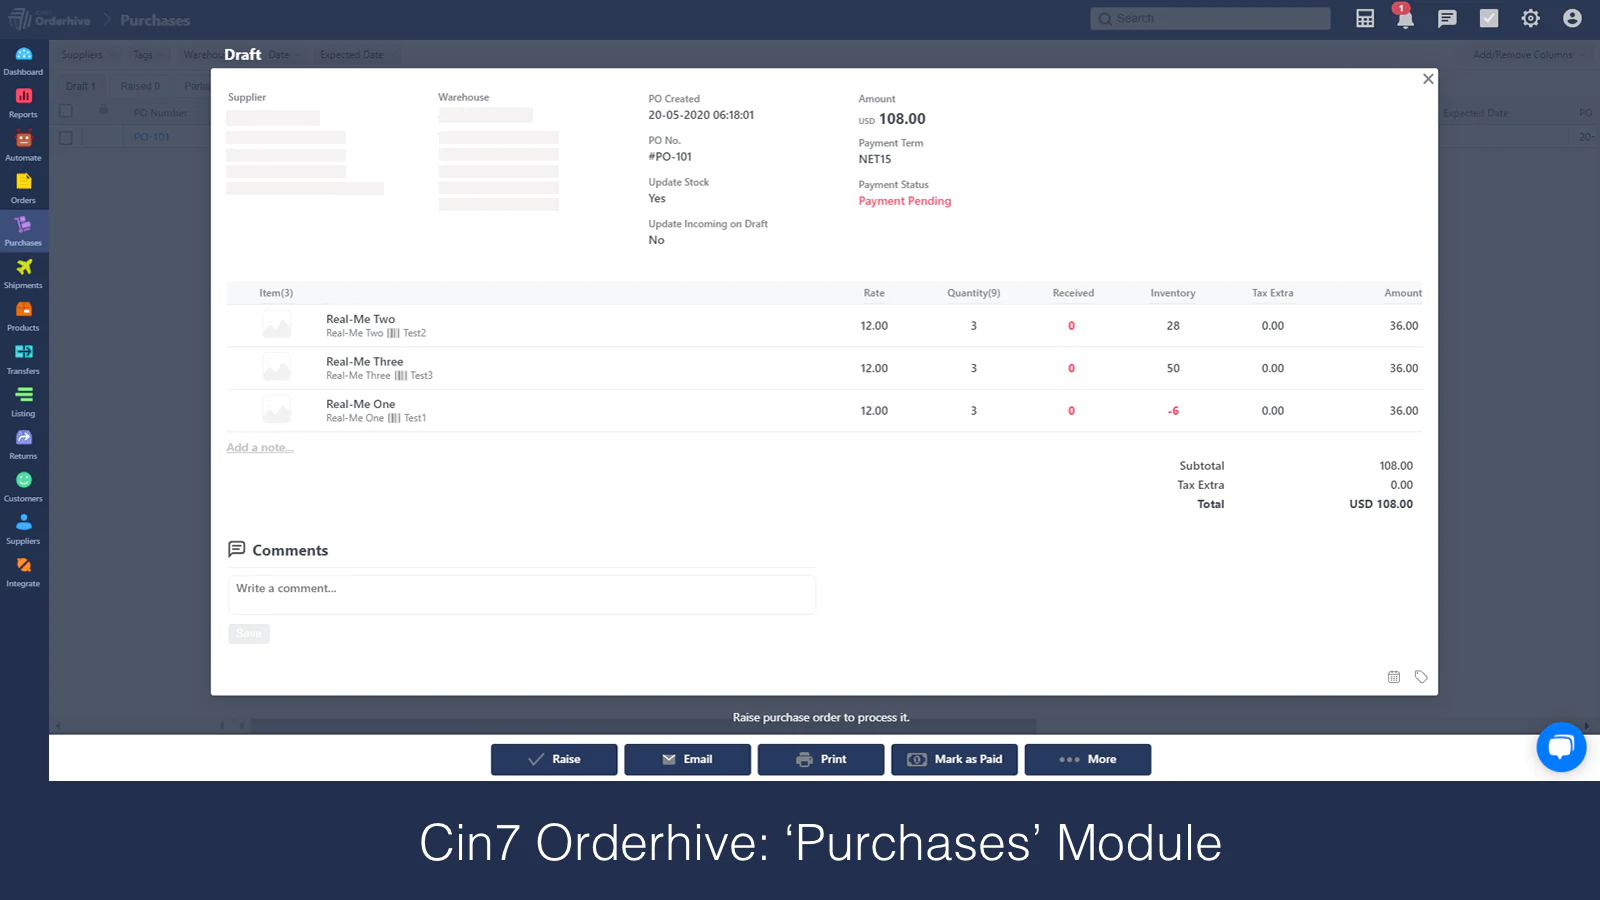The height and width of the screenshot is (900, 1600).
Task: Open the Transfers sidebar icon
Action: pos(23,359)
